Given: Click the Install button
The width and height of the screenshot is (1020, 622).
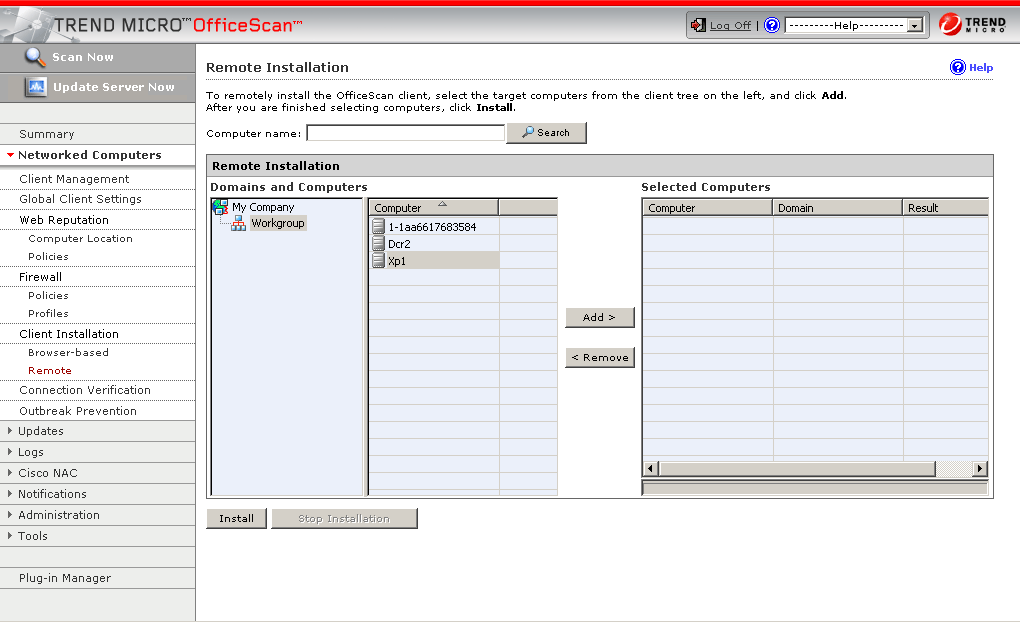Looking at the screenshot, I should point(236,519).
